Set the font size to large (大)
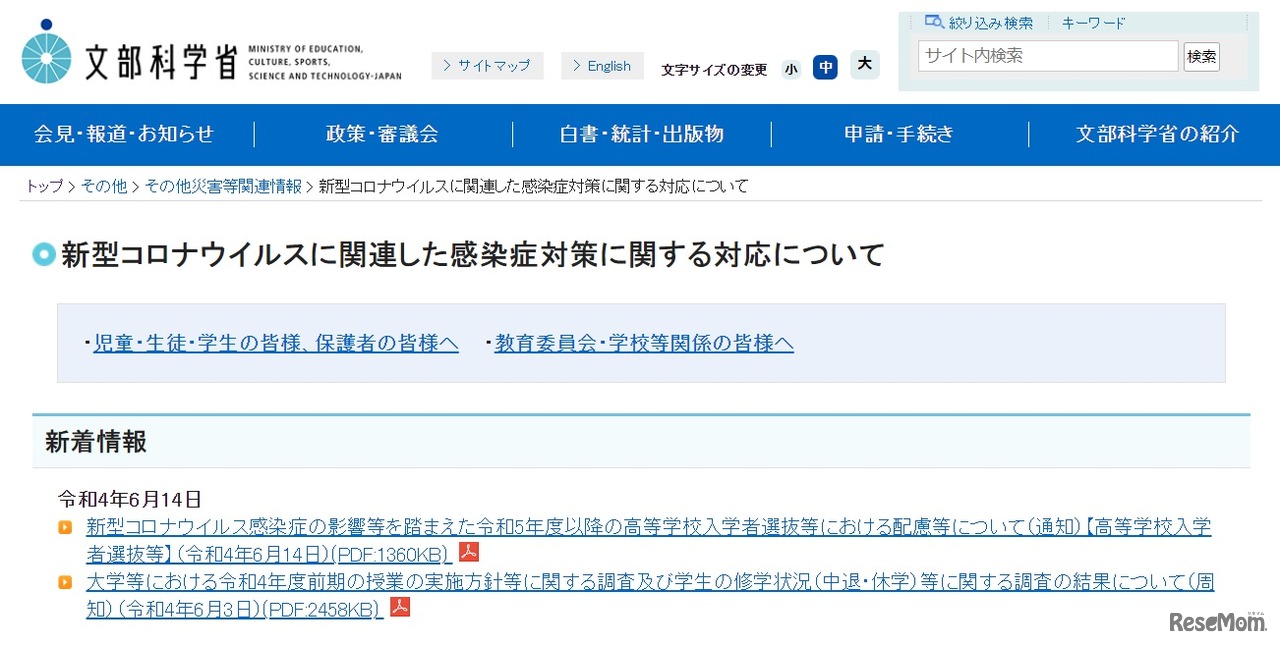This screenshot has width=1280, height=645. (x=865, y=65)
